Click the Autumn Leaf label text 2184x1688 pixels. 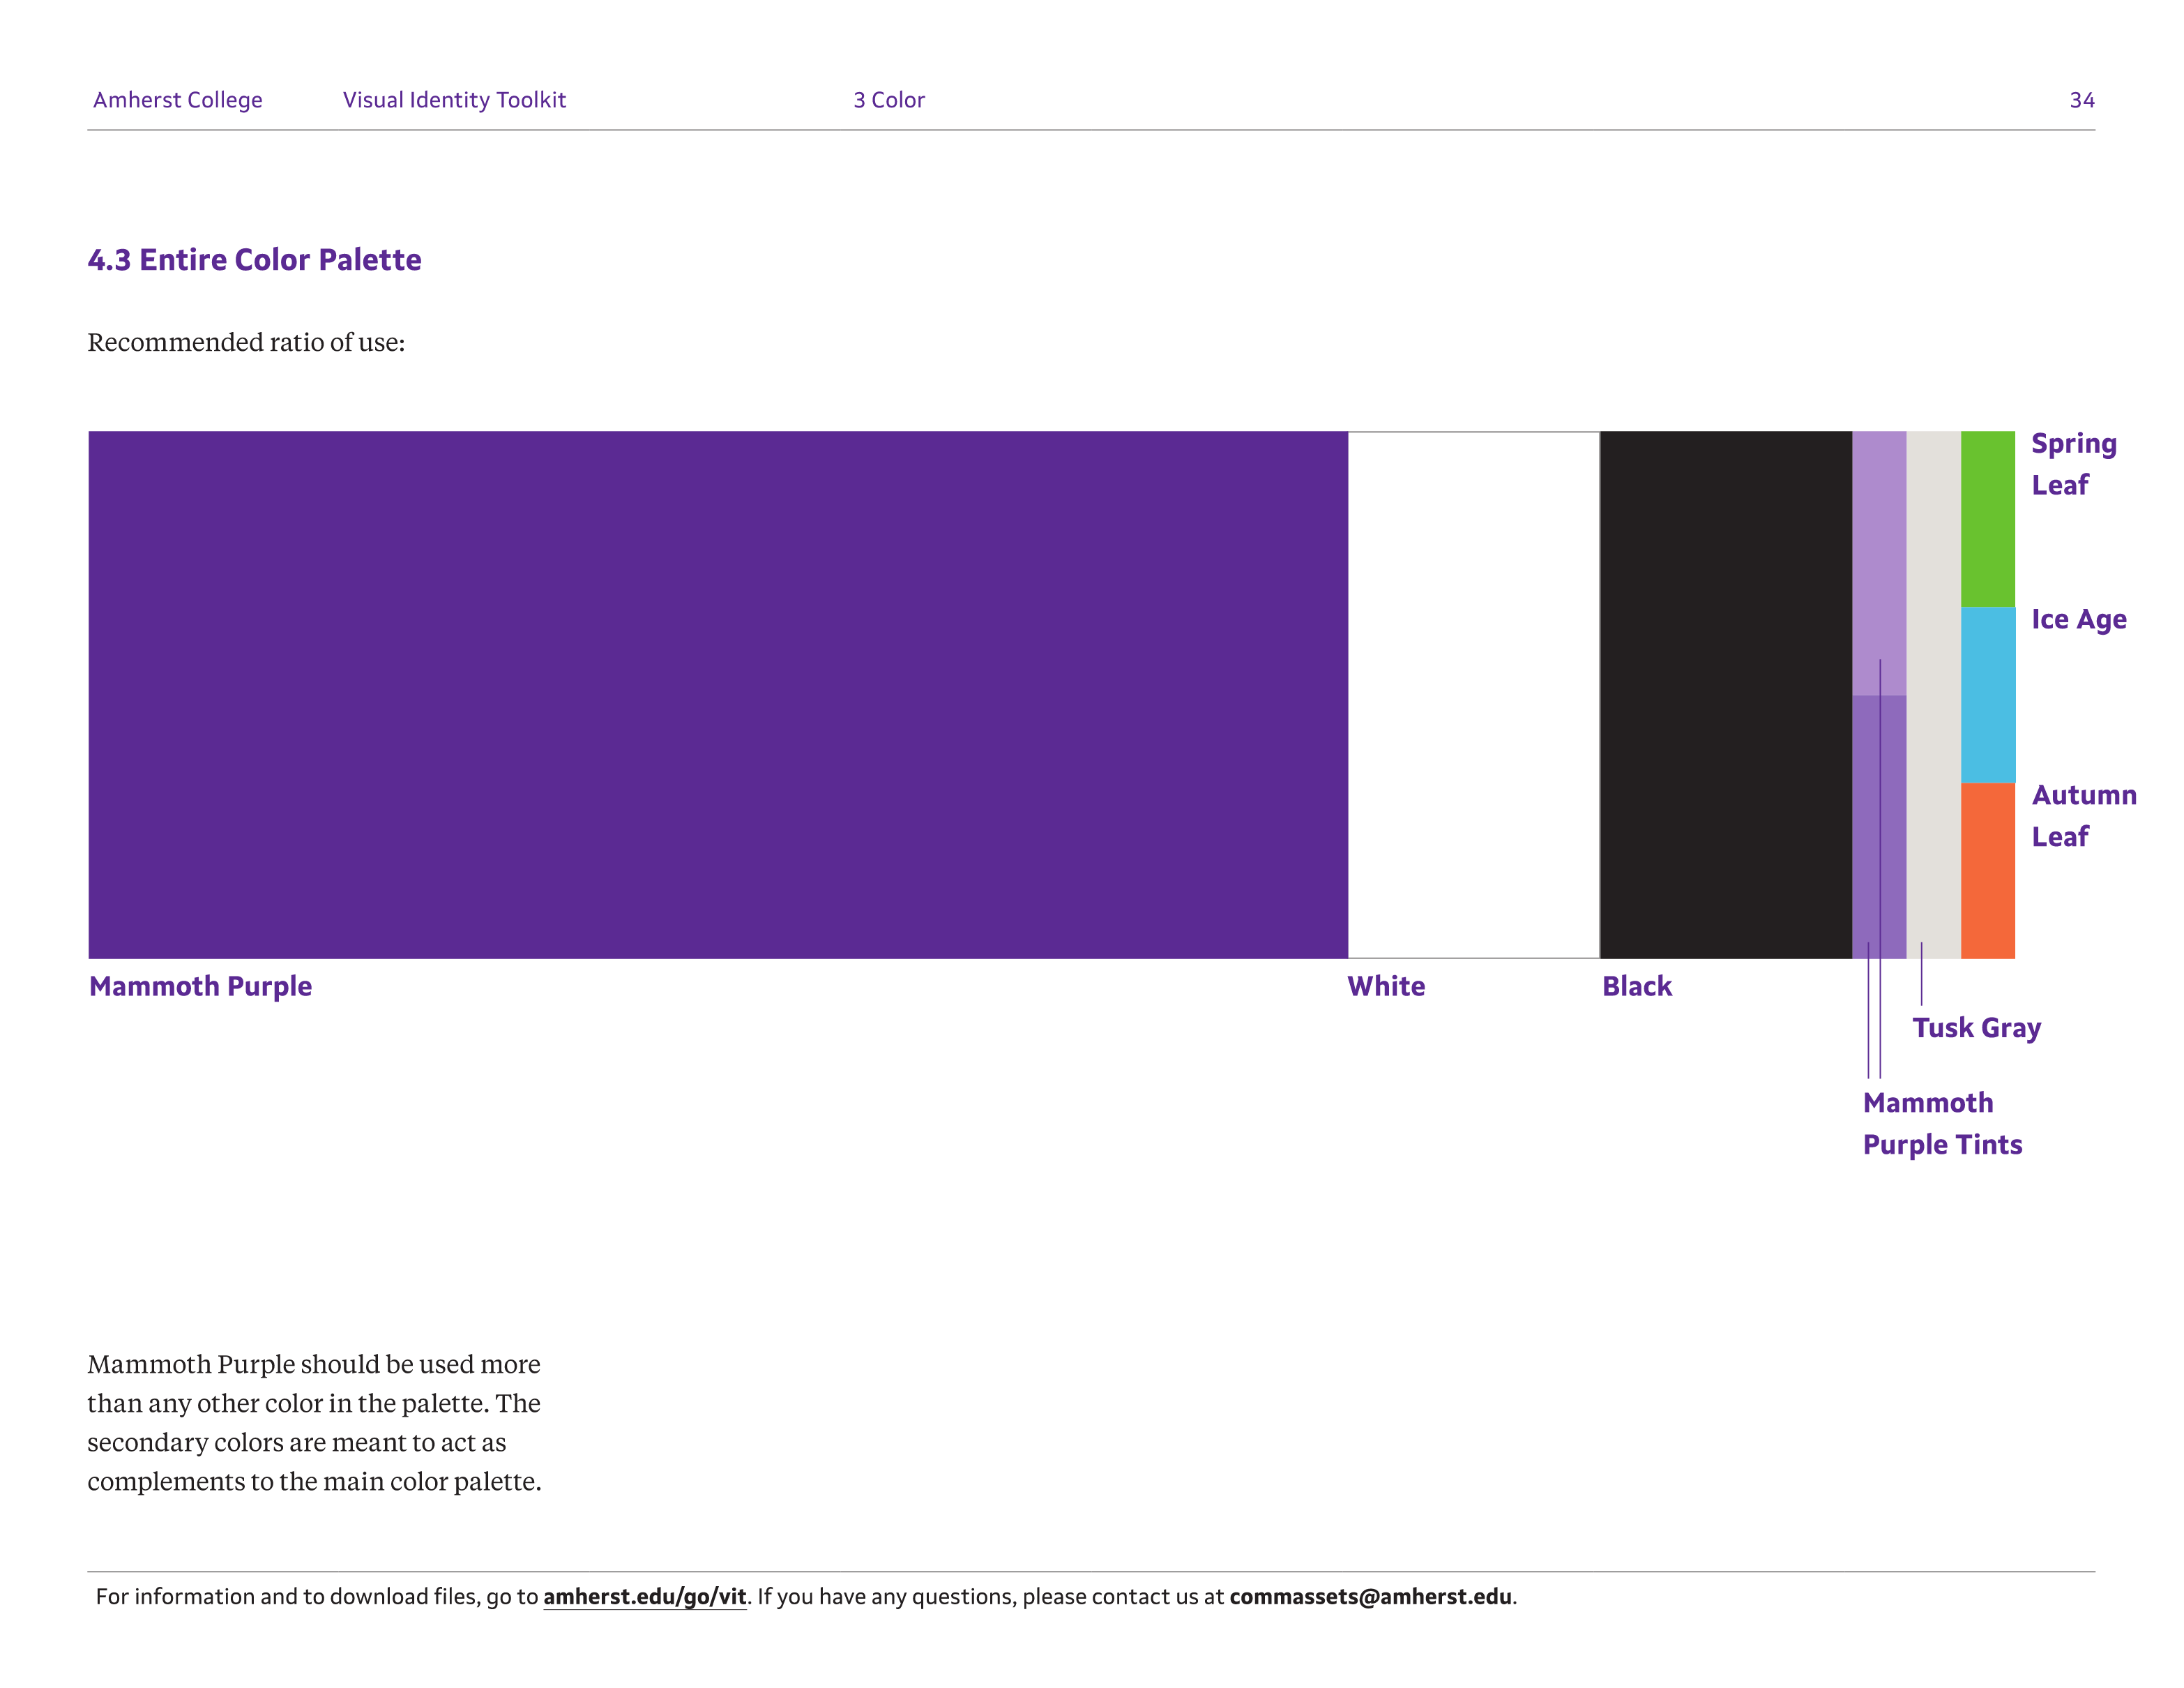[2084, 816]
